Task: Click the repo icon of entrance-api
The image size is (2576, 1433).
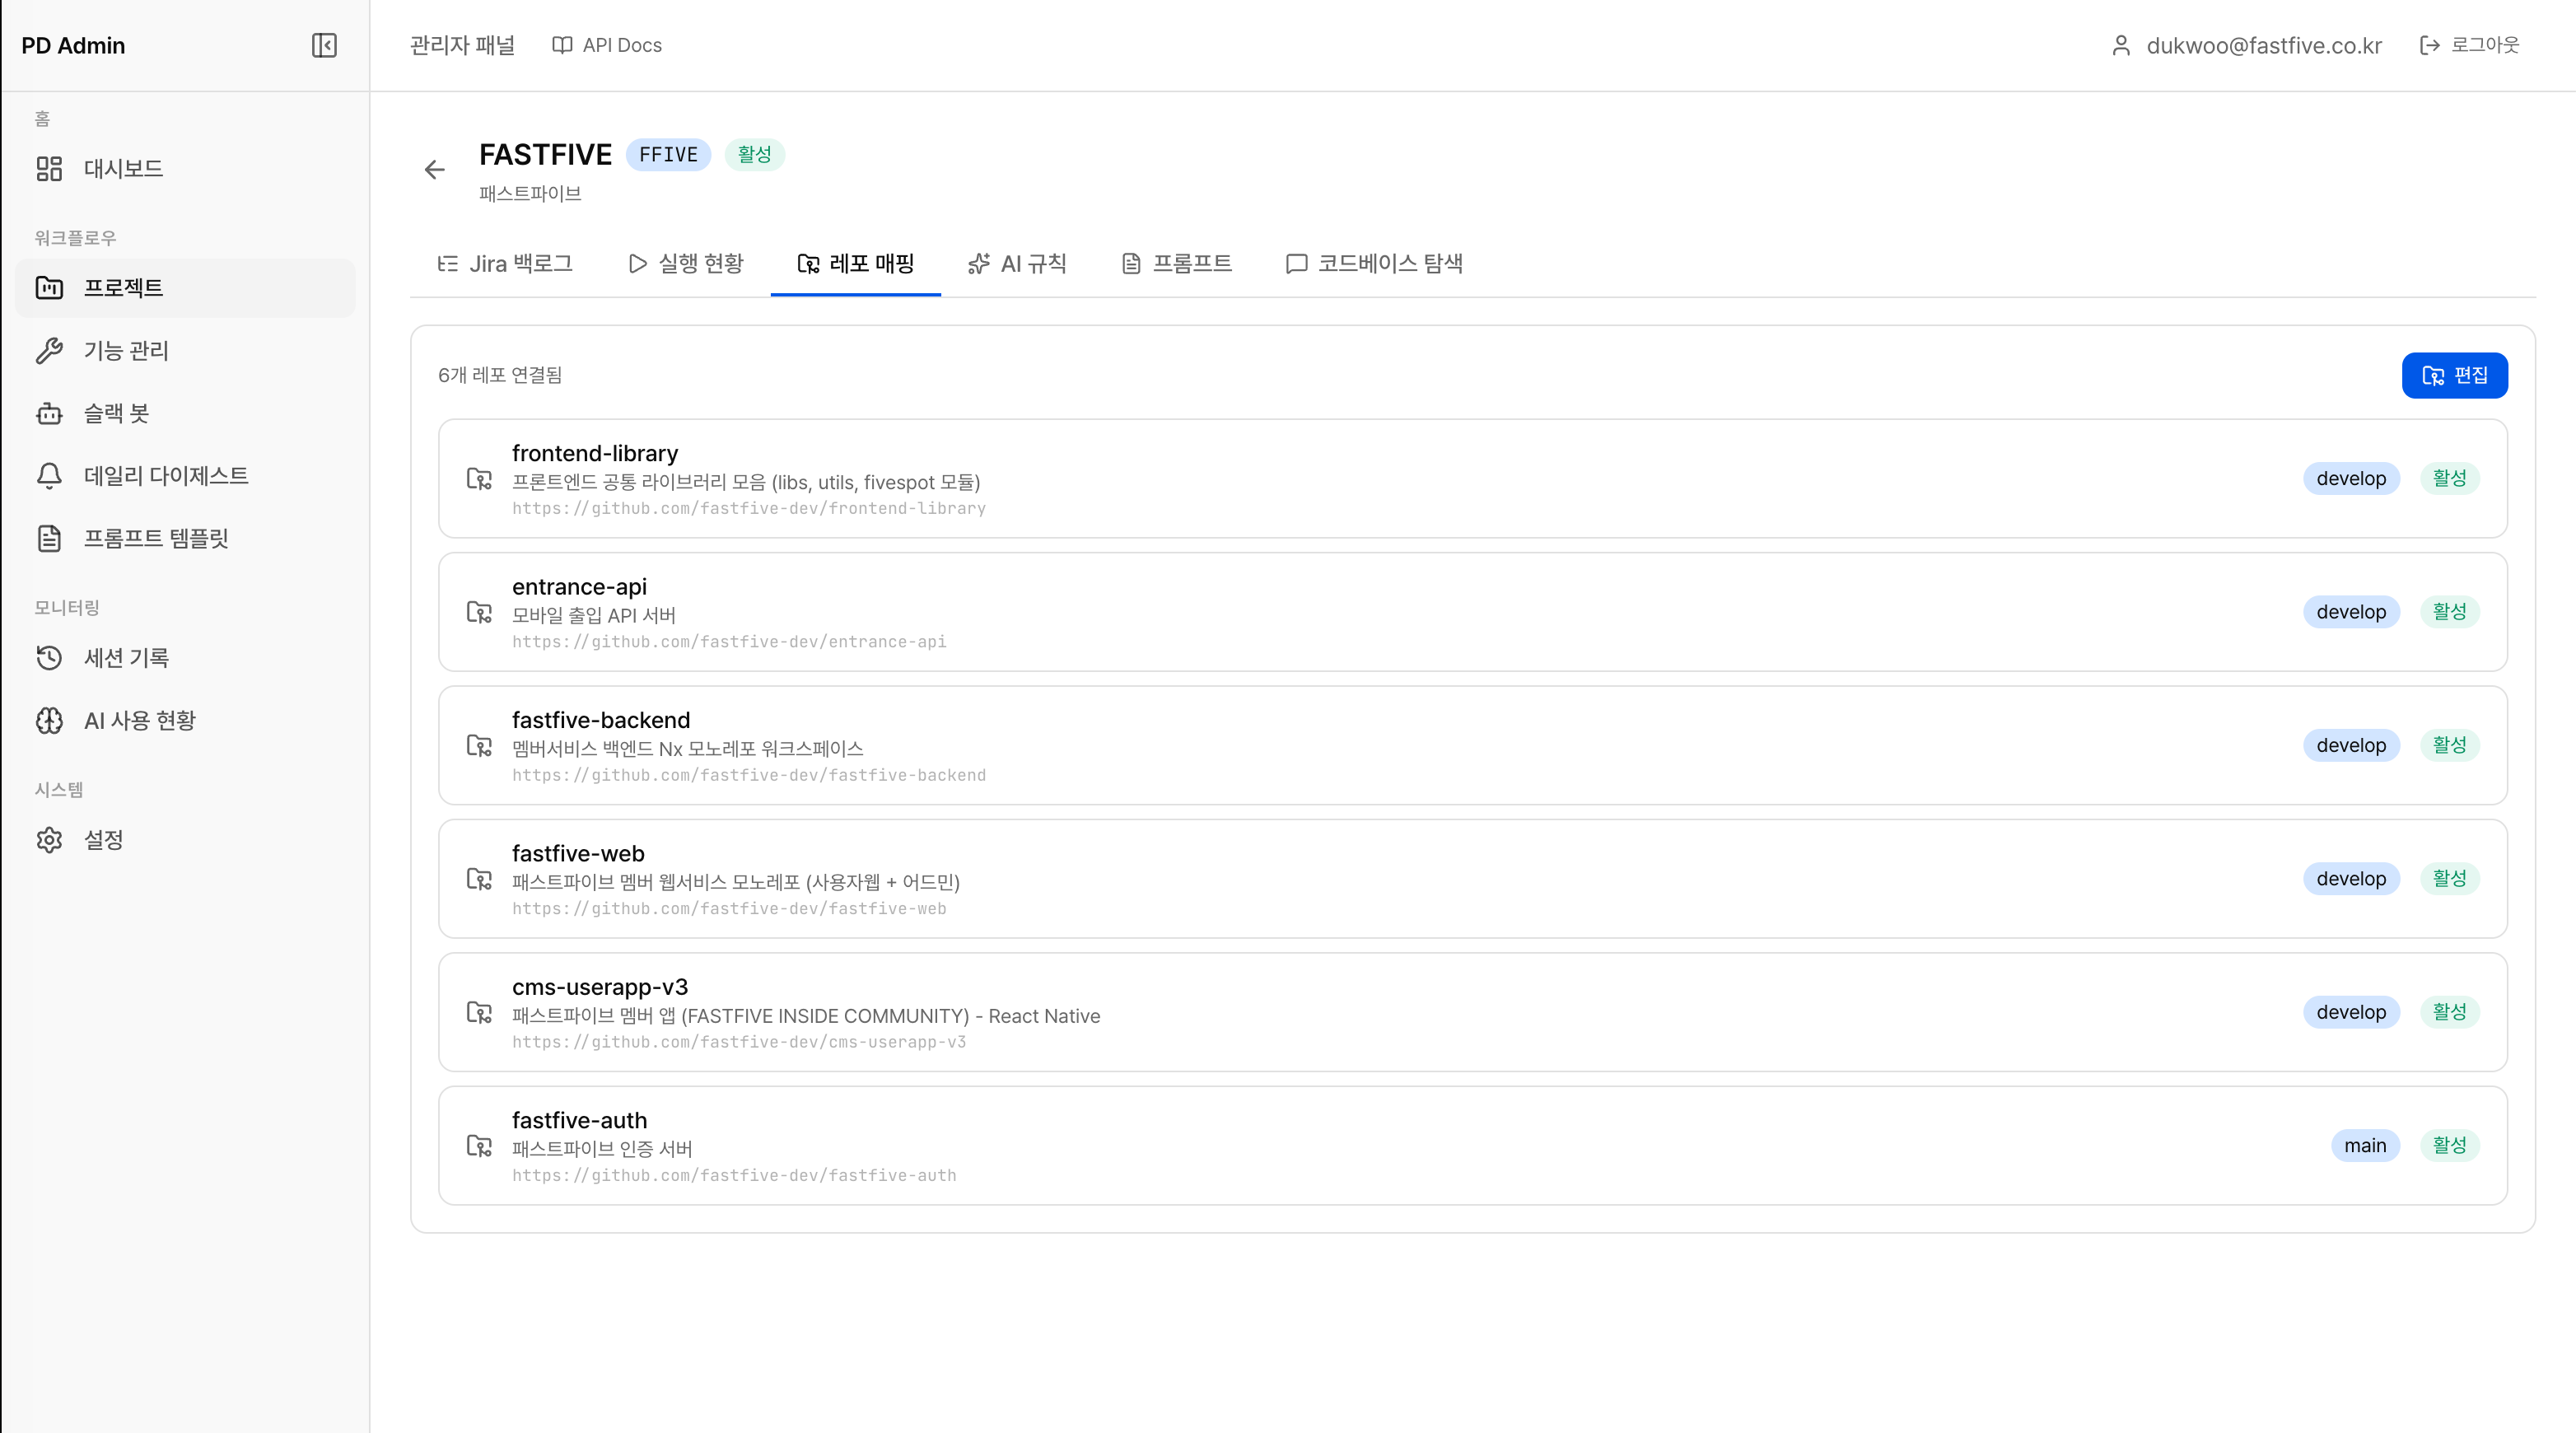Action: click(x=479, y=612)
